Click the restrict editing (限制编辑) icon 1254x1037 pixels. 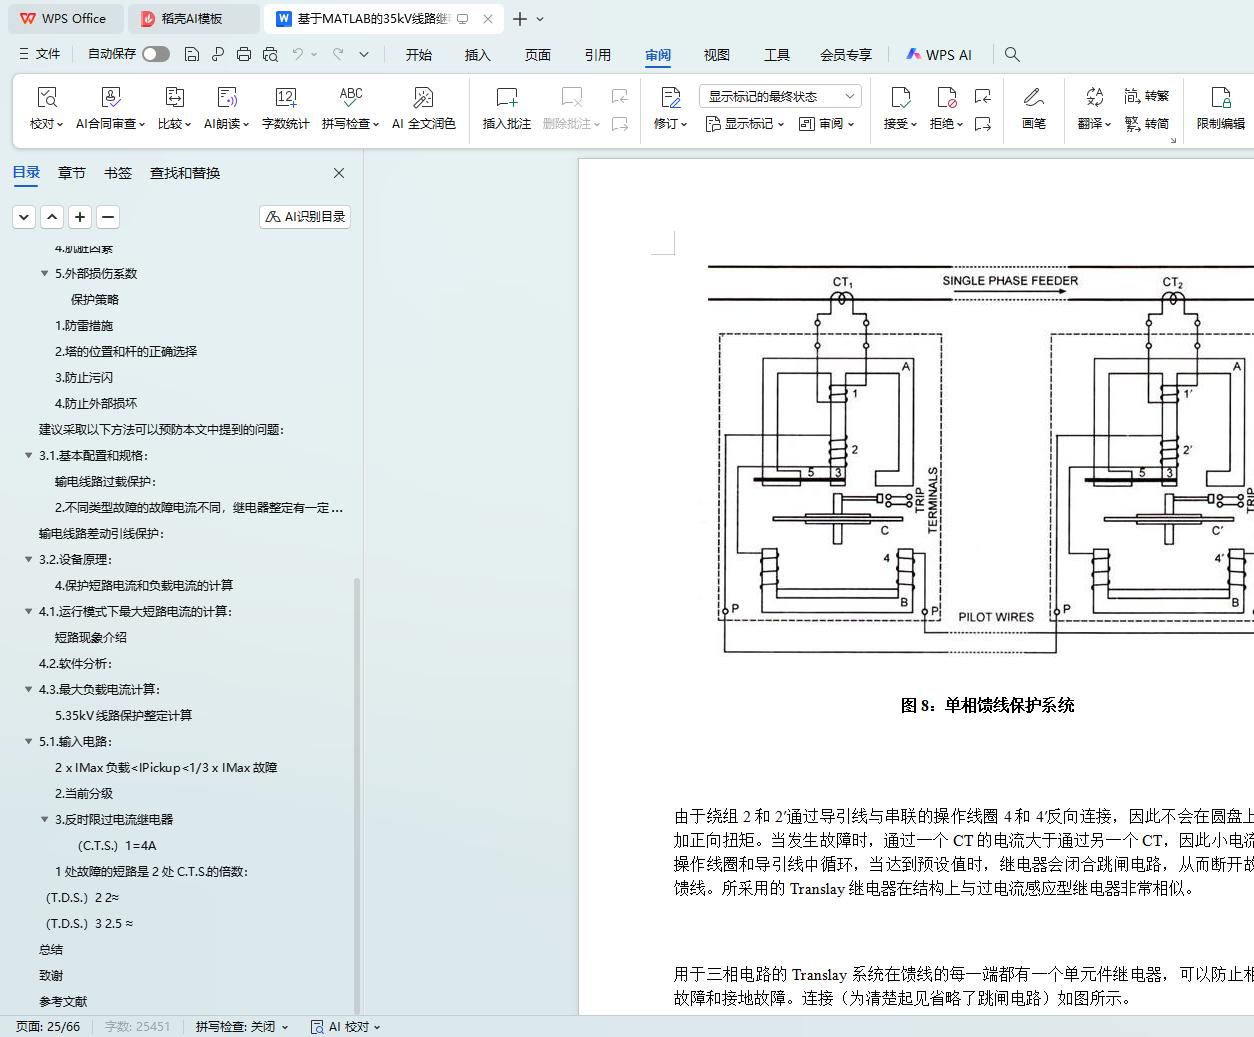[x=1220, y=98]
